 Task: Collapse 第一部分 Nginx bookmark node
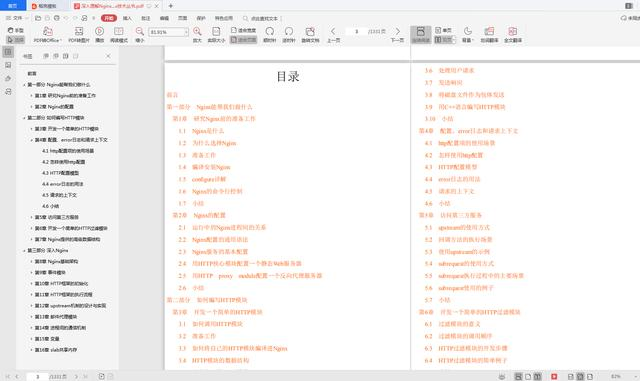24,85
